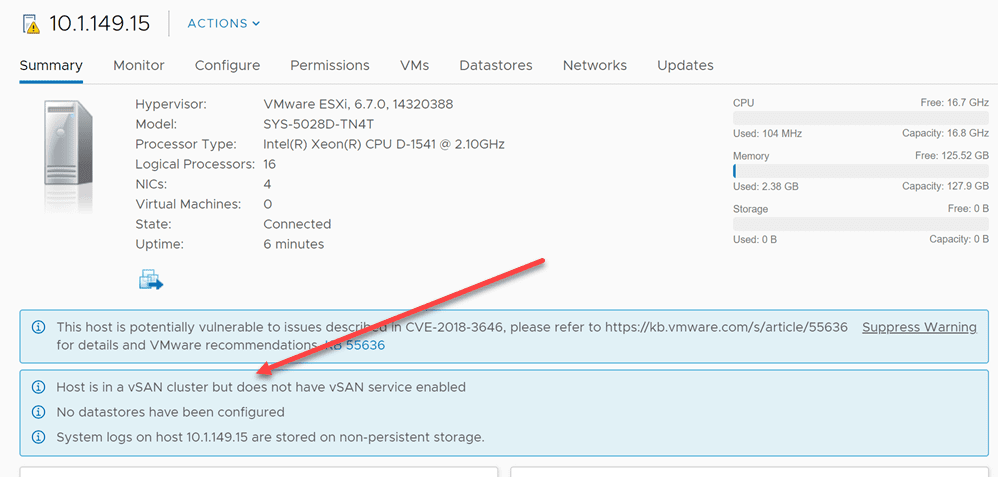View the Networks tab

coord(595,65)
